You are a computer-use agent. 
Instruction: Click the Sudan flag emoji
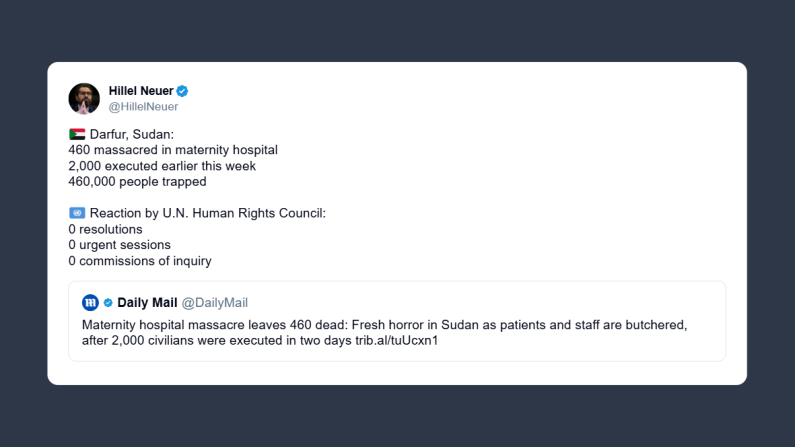click(77, 134)
